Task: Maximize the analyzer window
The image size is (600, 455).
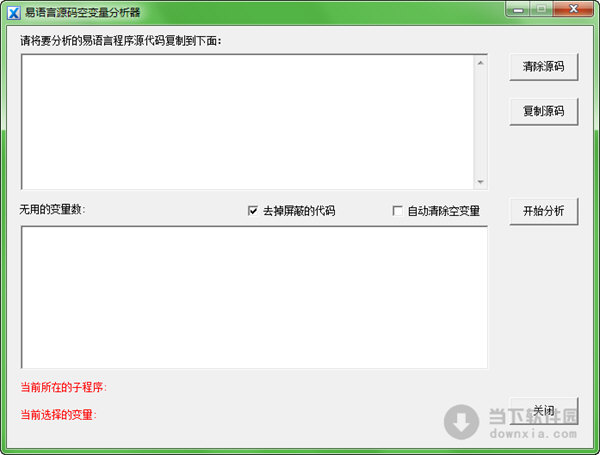Action: [x=541, y=9]
